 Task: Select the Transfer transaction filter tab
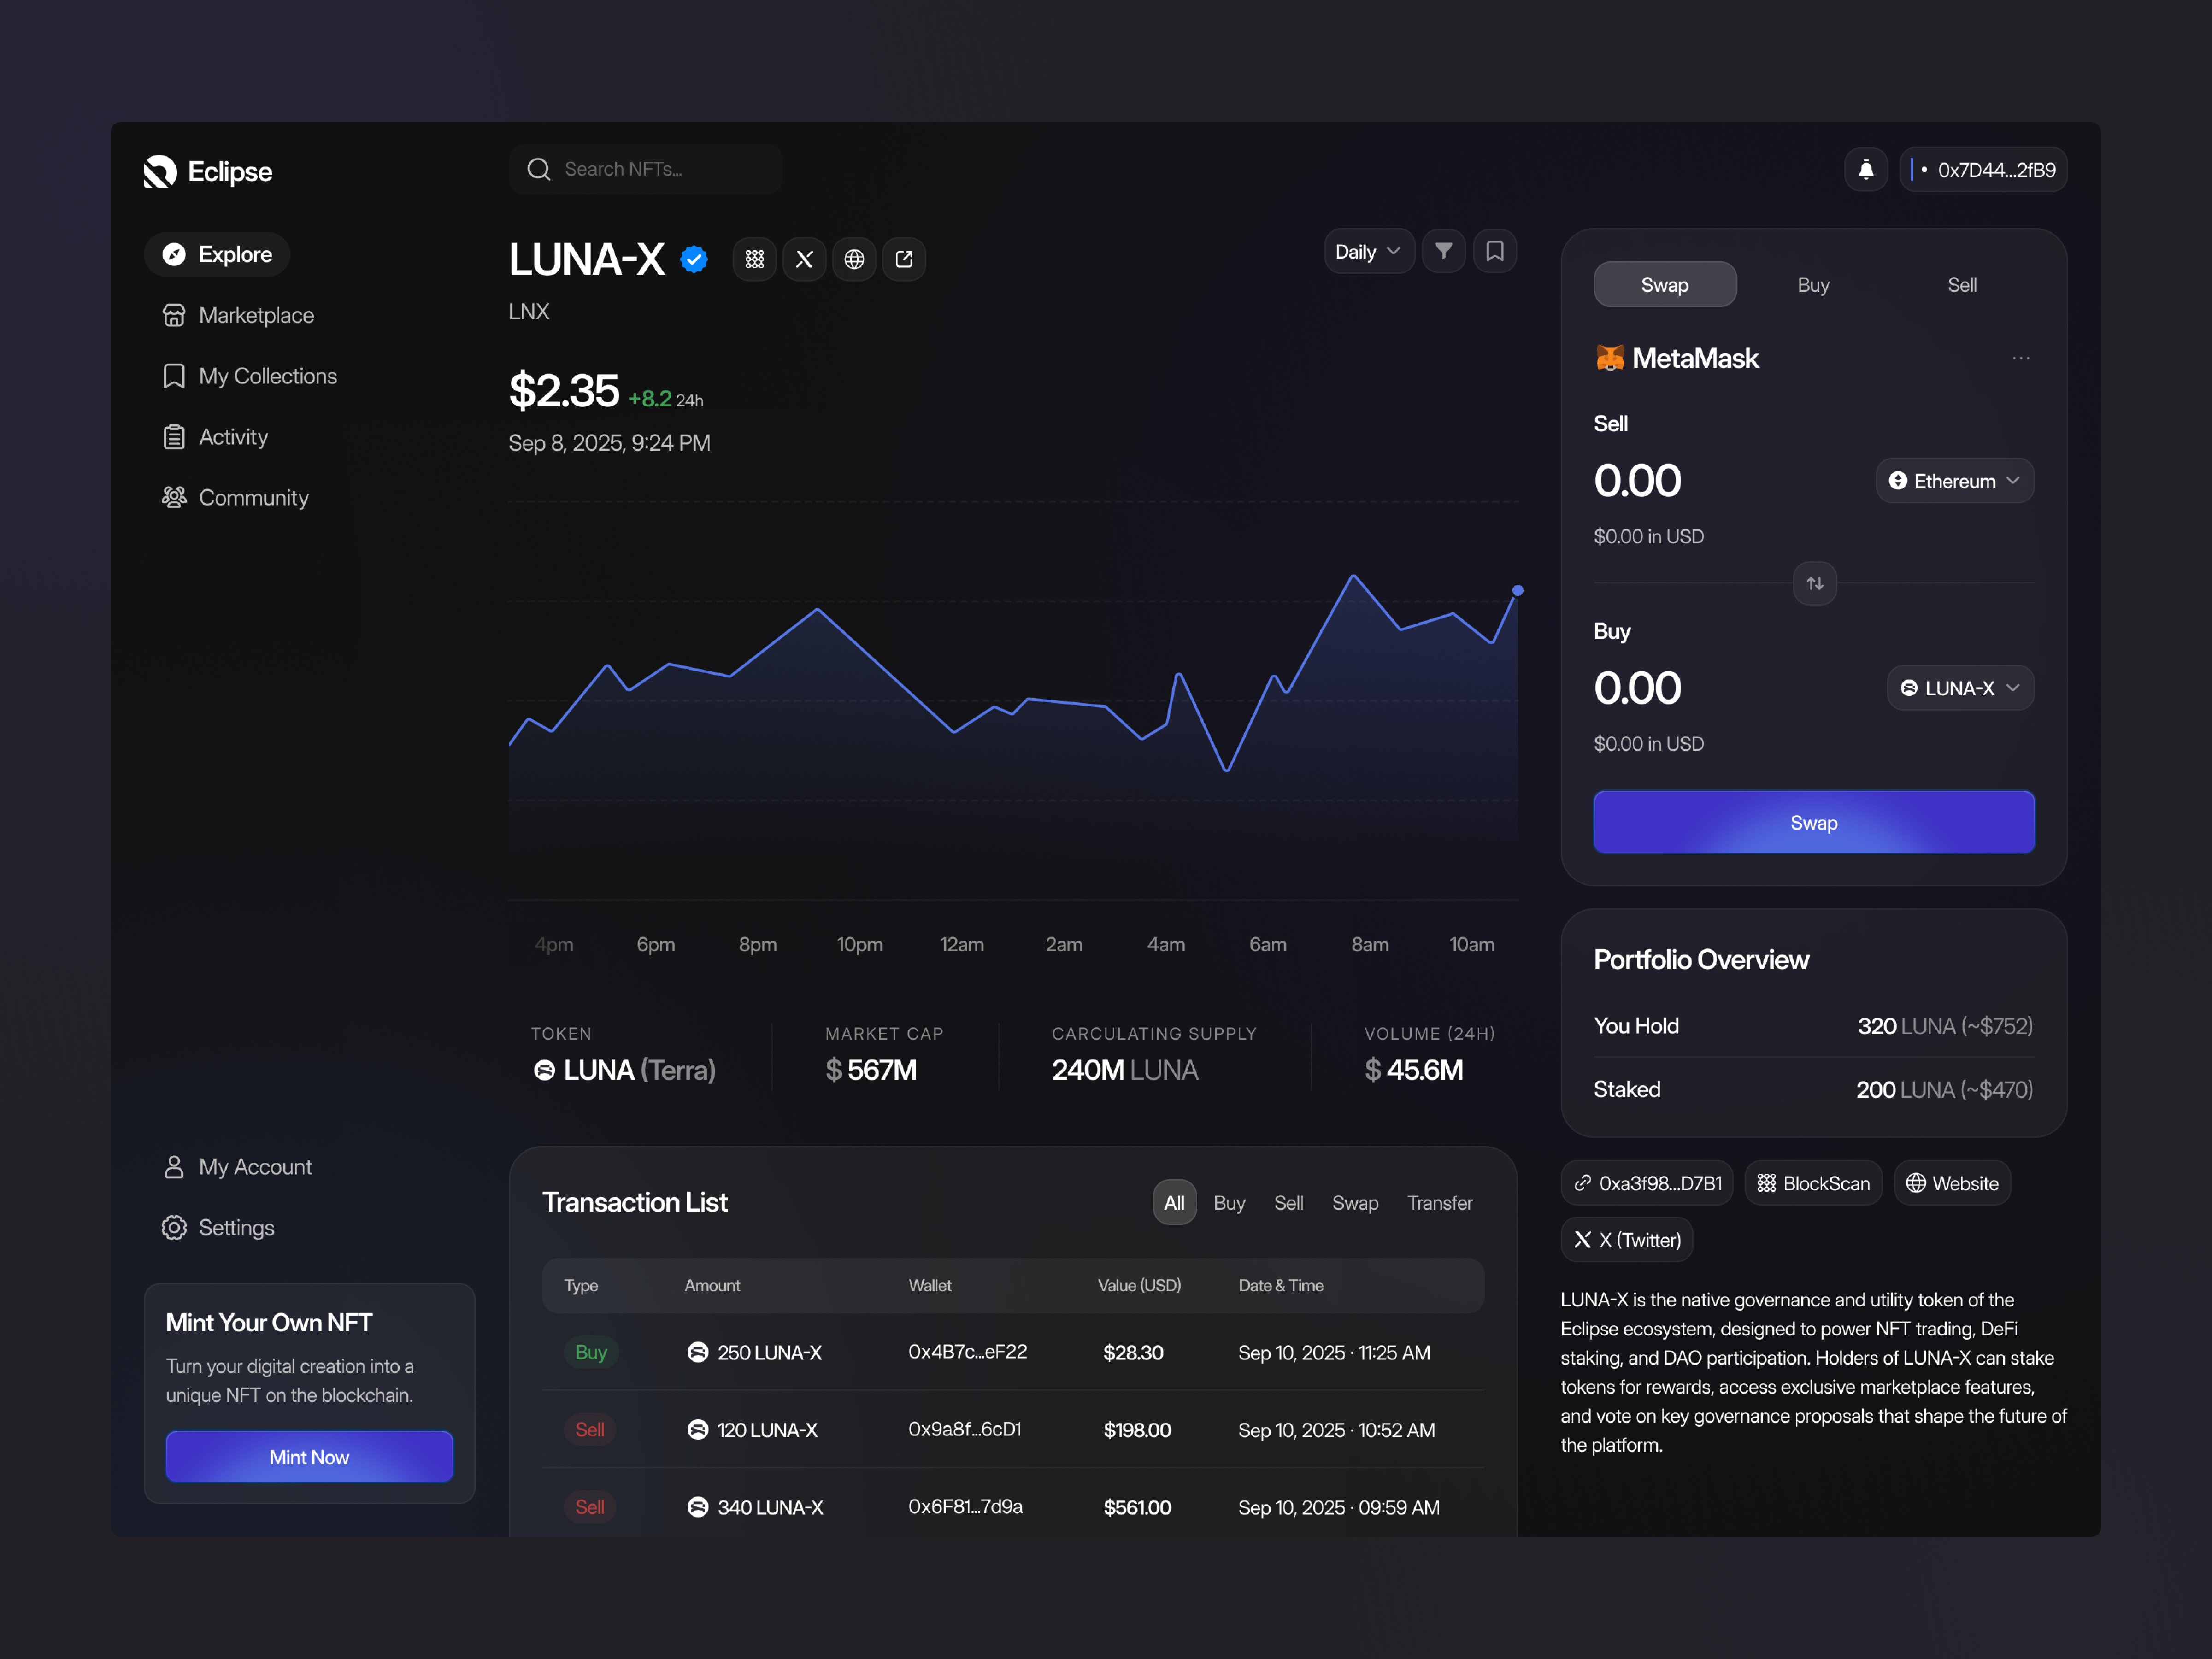click(x=1440, y=1203)
